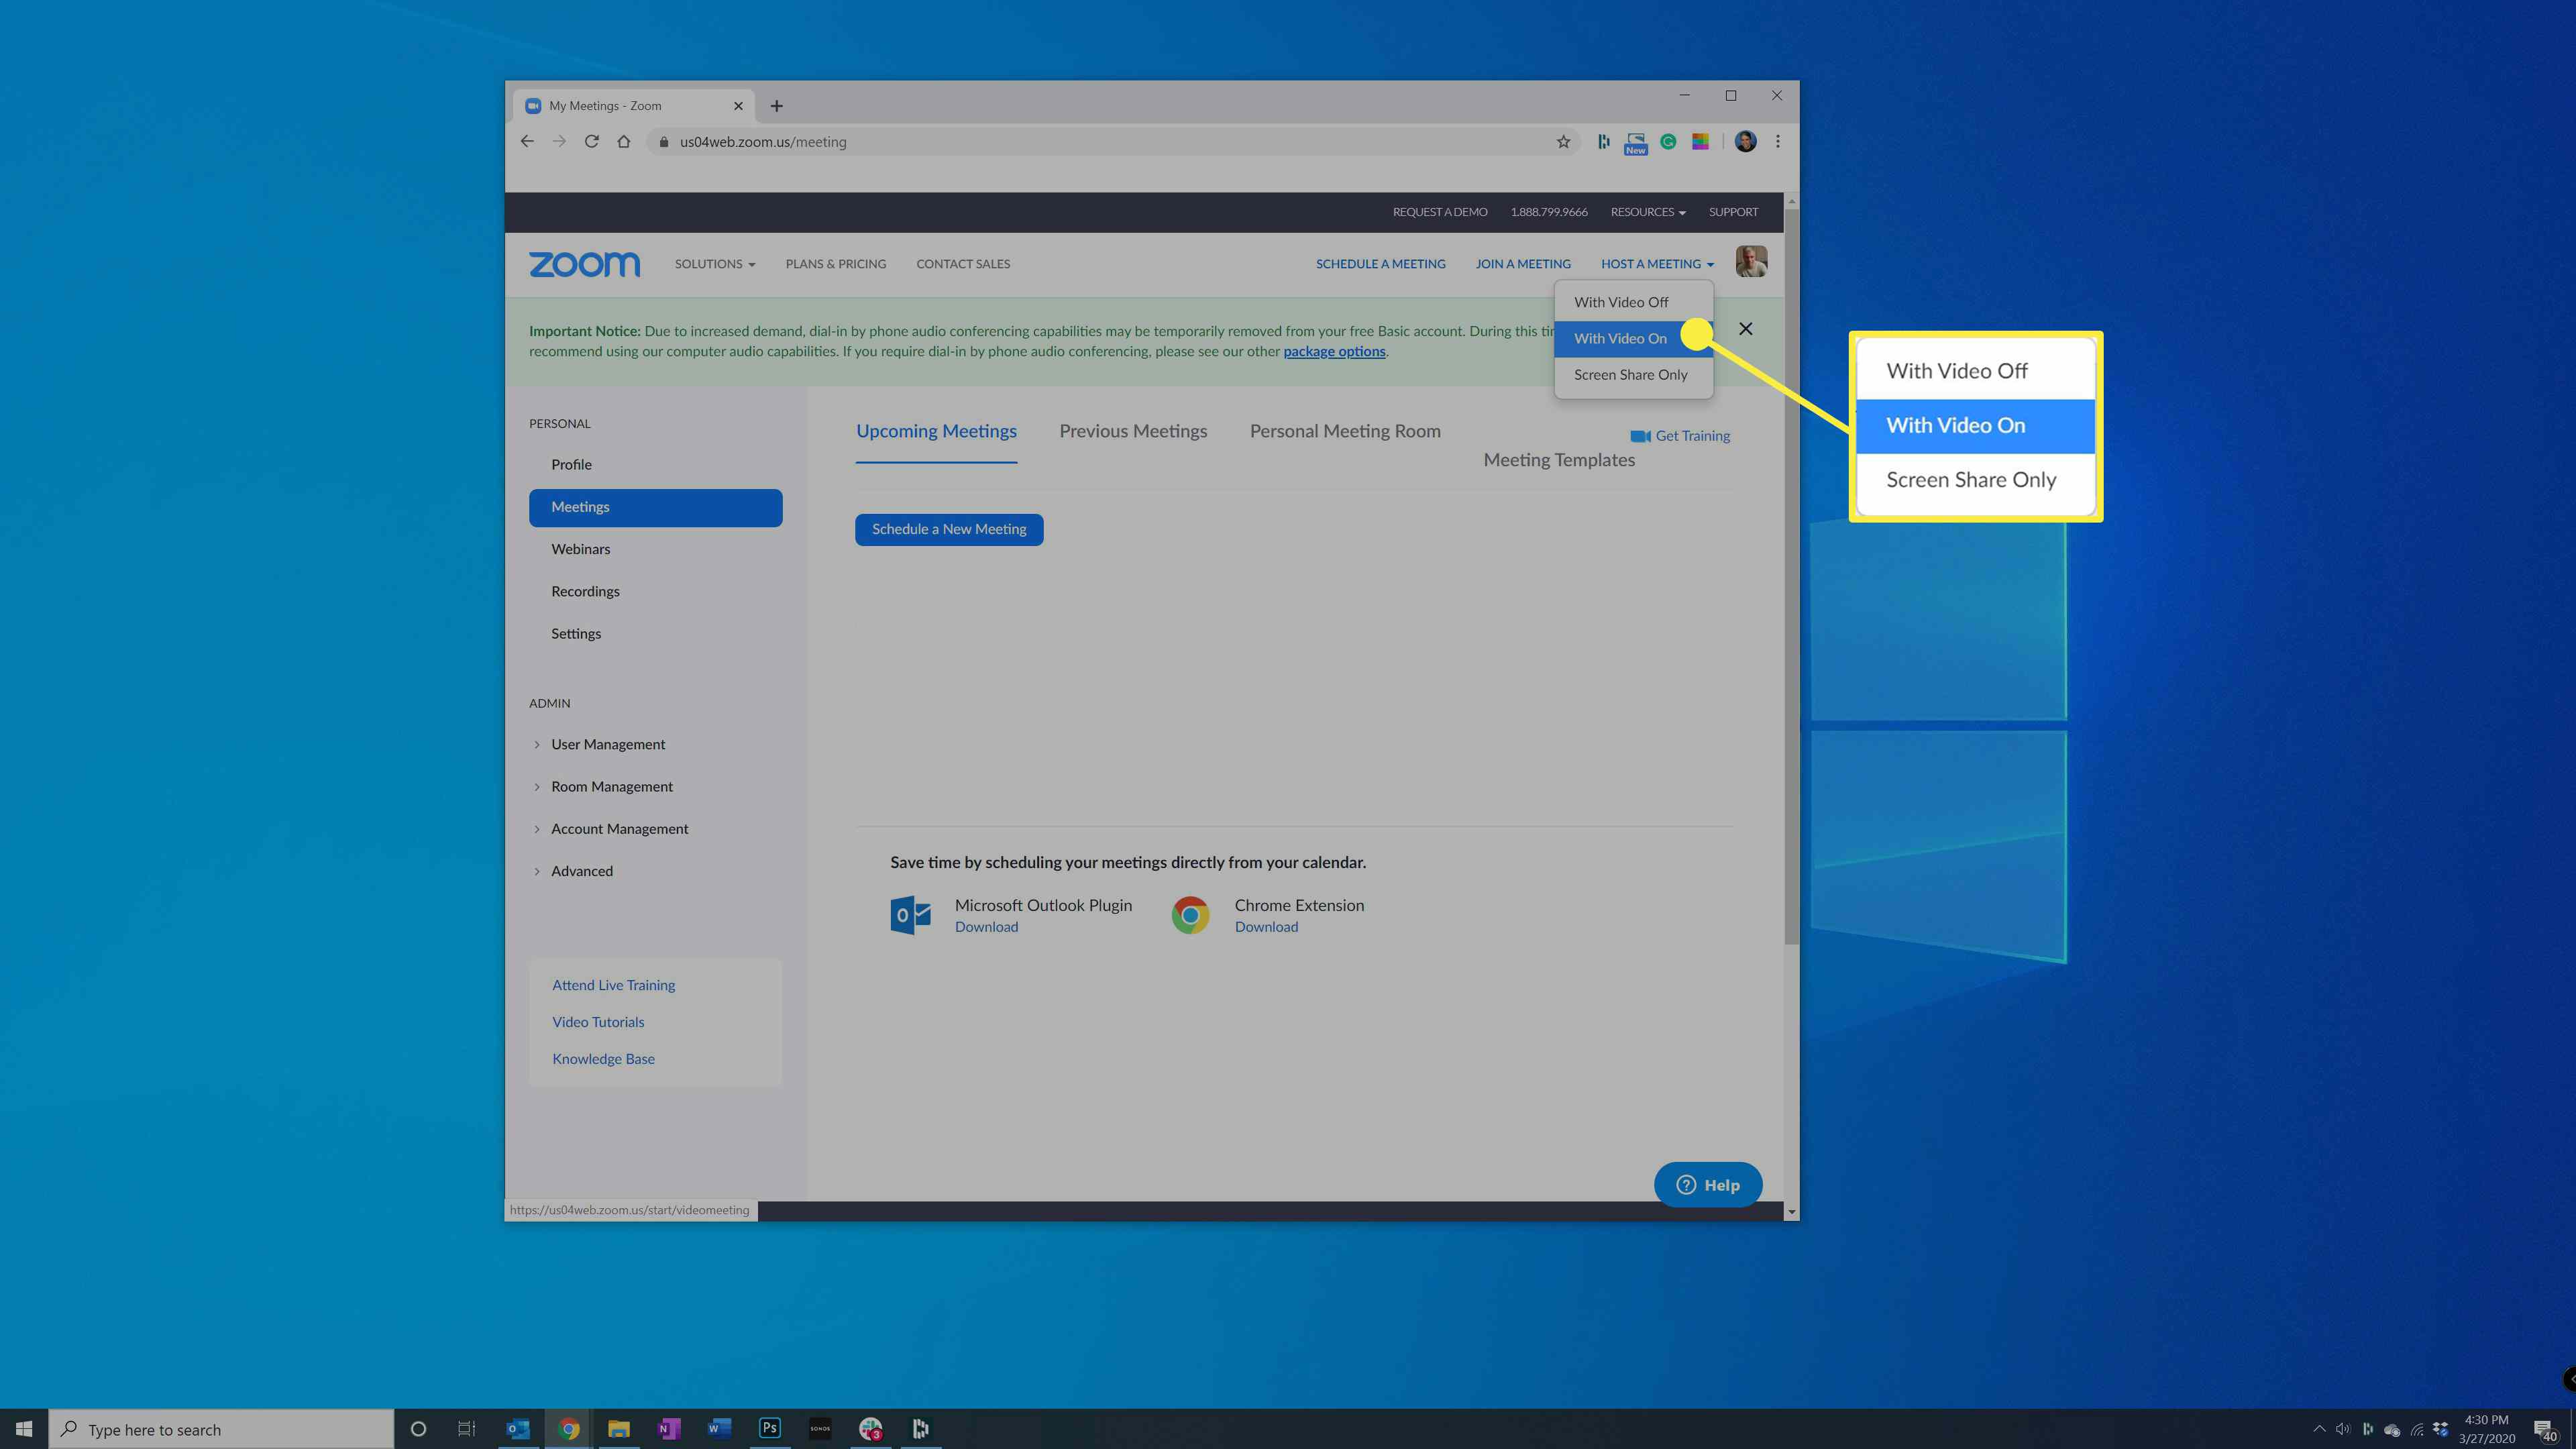Expand the SOLUTIONS dropdown
Screen dimensions: 2576x1449
tap(714, 264)
